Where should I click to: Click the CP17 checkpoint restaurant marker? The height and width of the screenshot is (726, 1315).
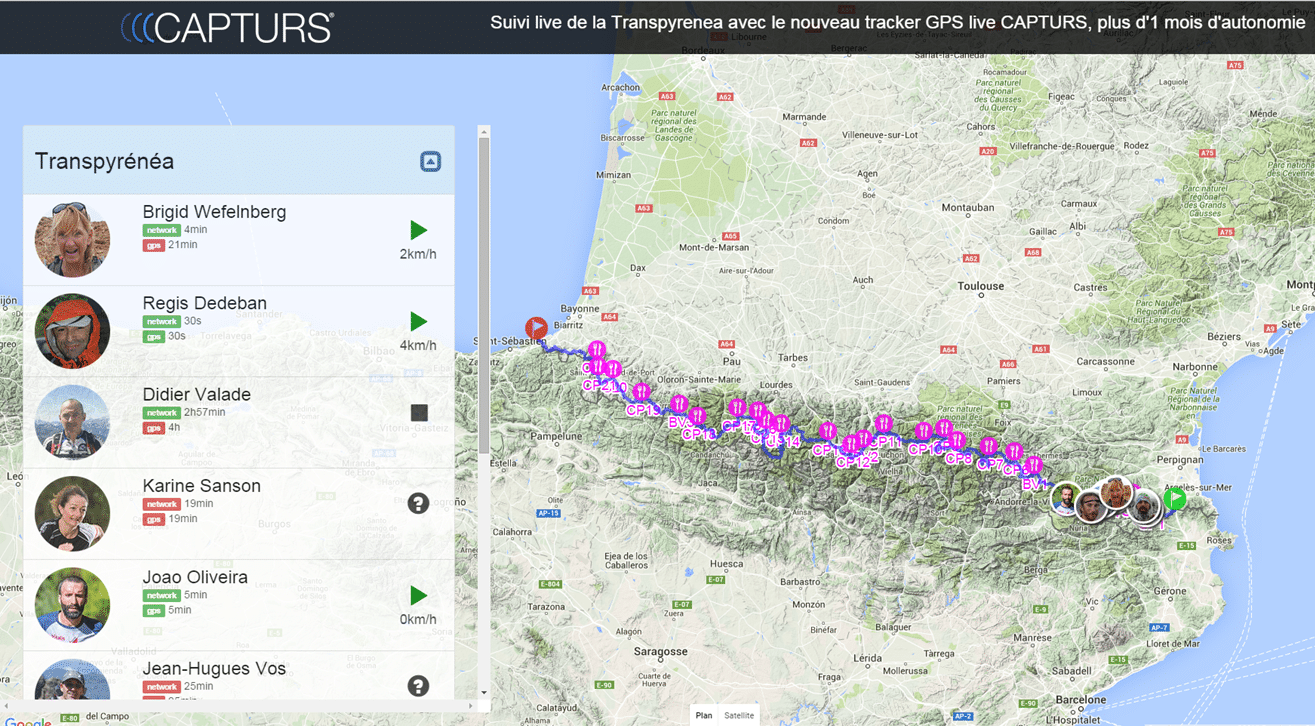pyautogui.click(x=738, y=407)
